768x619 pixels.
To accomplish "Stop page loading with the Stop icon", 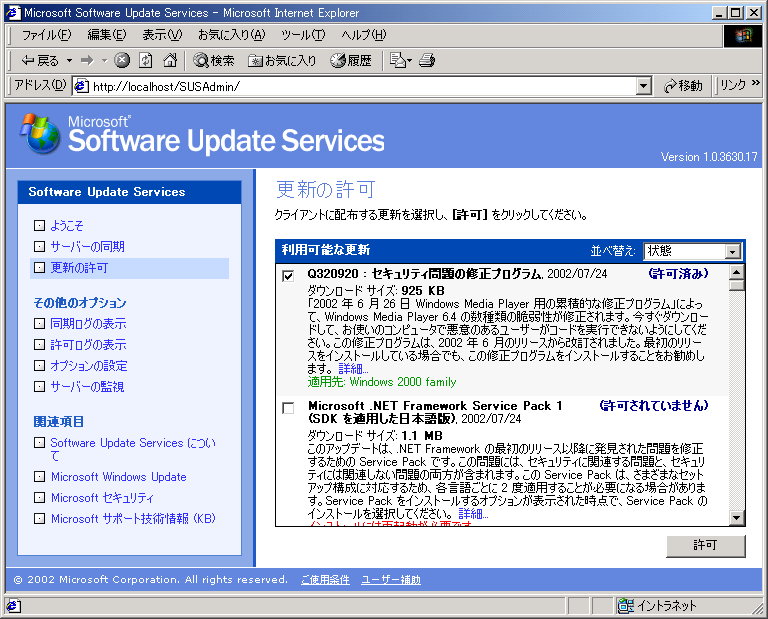I will coord(122,60).
